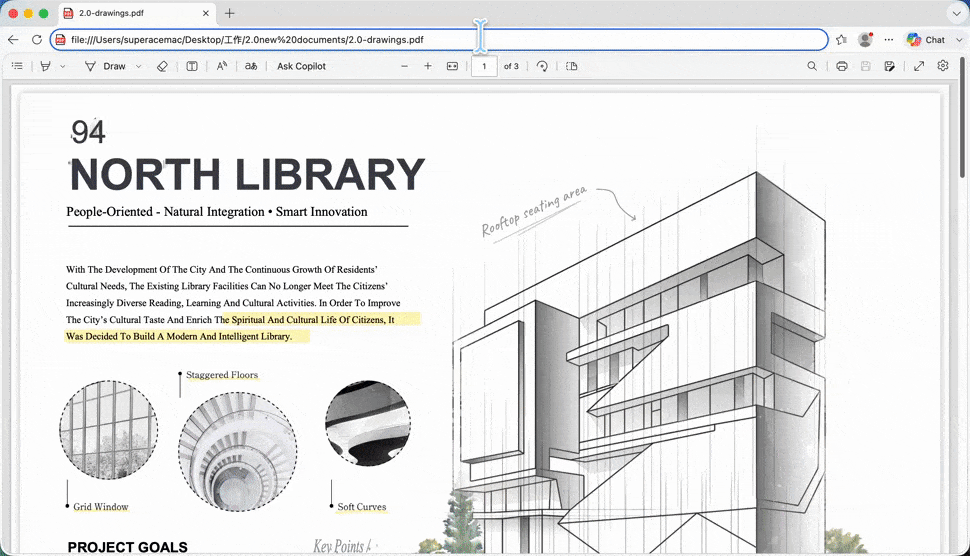Click the number 94 above the title
Image resolution: width=970 pixels, height=556 pixels.
coord(88,132)
